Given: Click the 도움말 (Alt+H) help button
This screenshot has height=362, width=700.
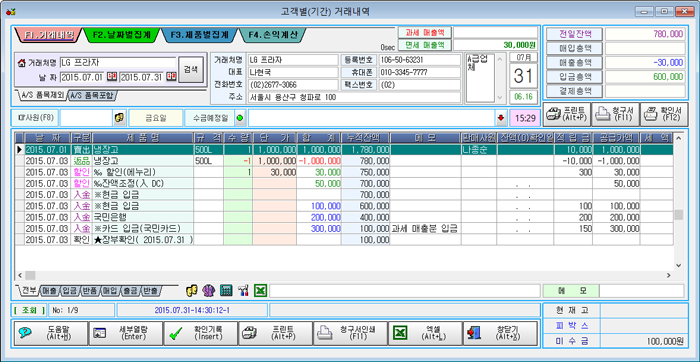Looking at the screenshot, I should pos(51,333).
